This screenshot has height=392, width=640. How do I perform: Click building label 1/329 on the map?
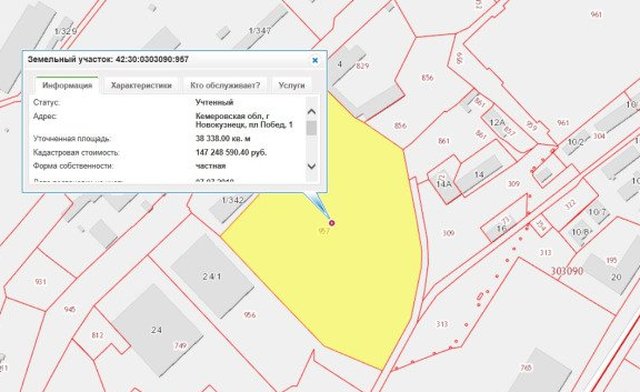65,31
